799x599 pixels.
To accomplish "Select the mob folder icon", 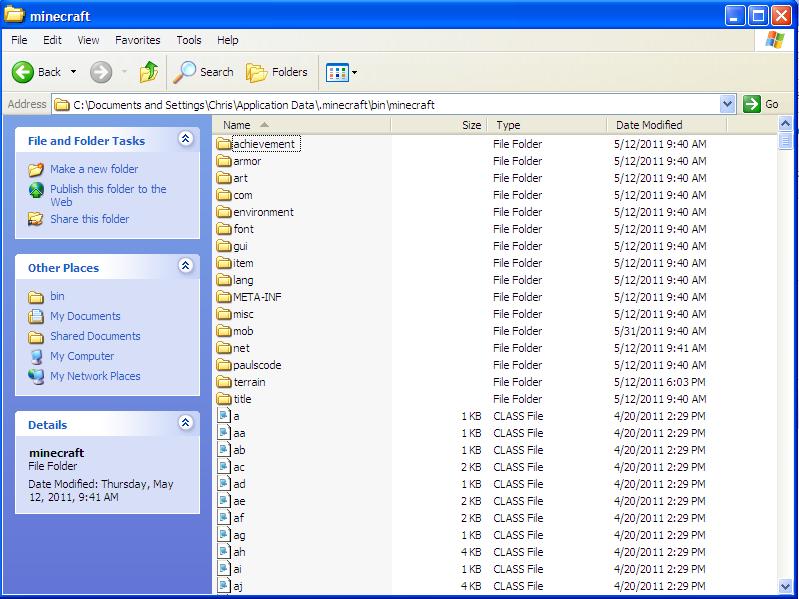I will pyautogui.click(x=224, y=331).
